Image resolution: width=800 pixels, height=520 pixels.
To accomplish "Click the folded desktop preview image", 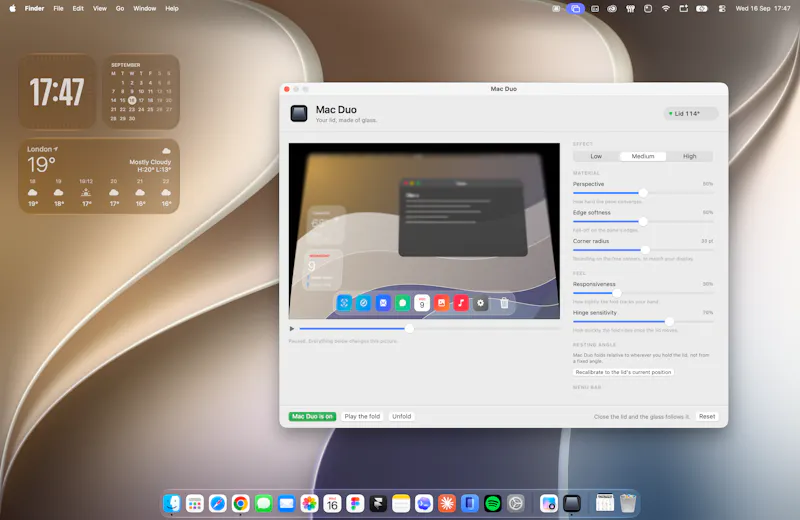I will pos(424,231).
